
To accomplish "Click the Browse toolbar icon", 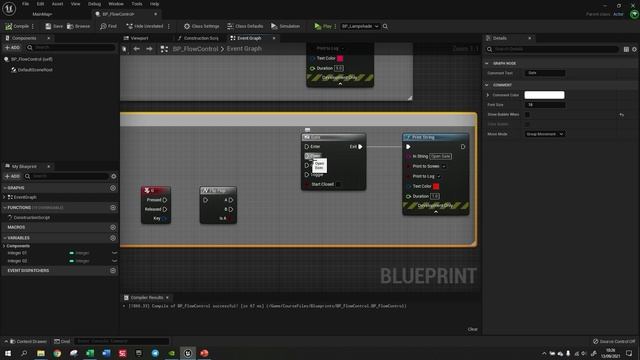I will click(70, 26).
